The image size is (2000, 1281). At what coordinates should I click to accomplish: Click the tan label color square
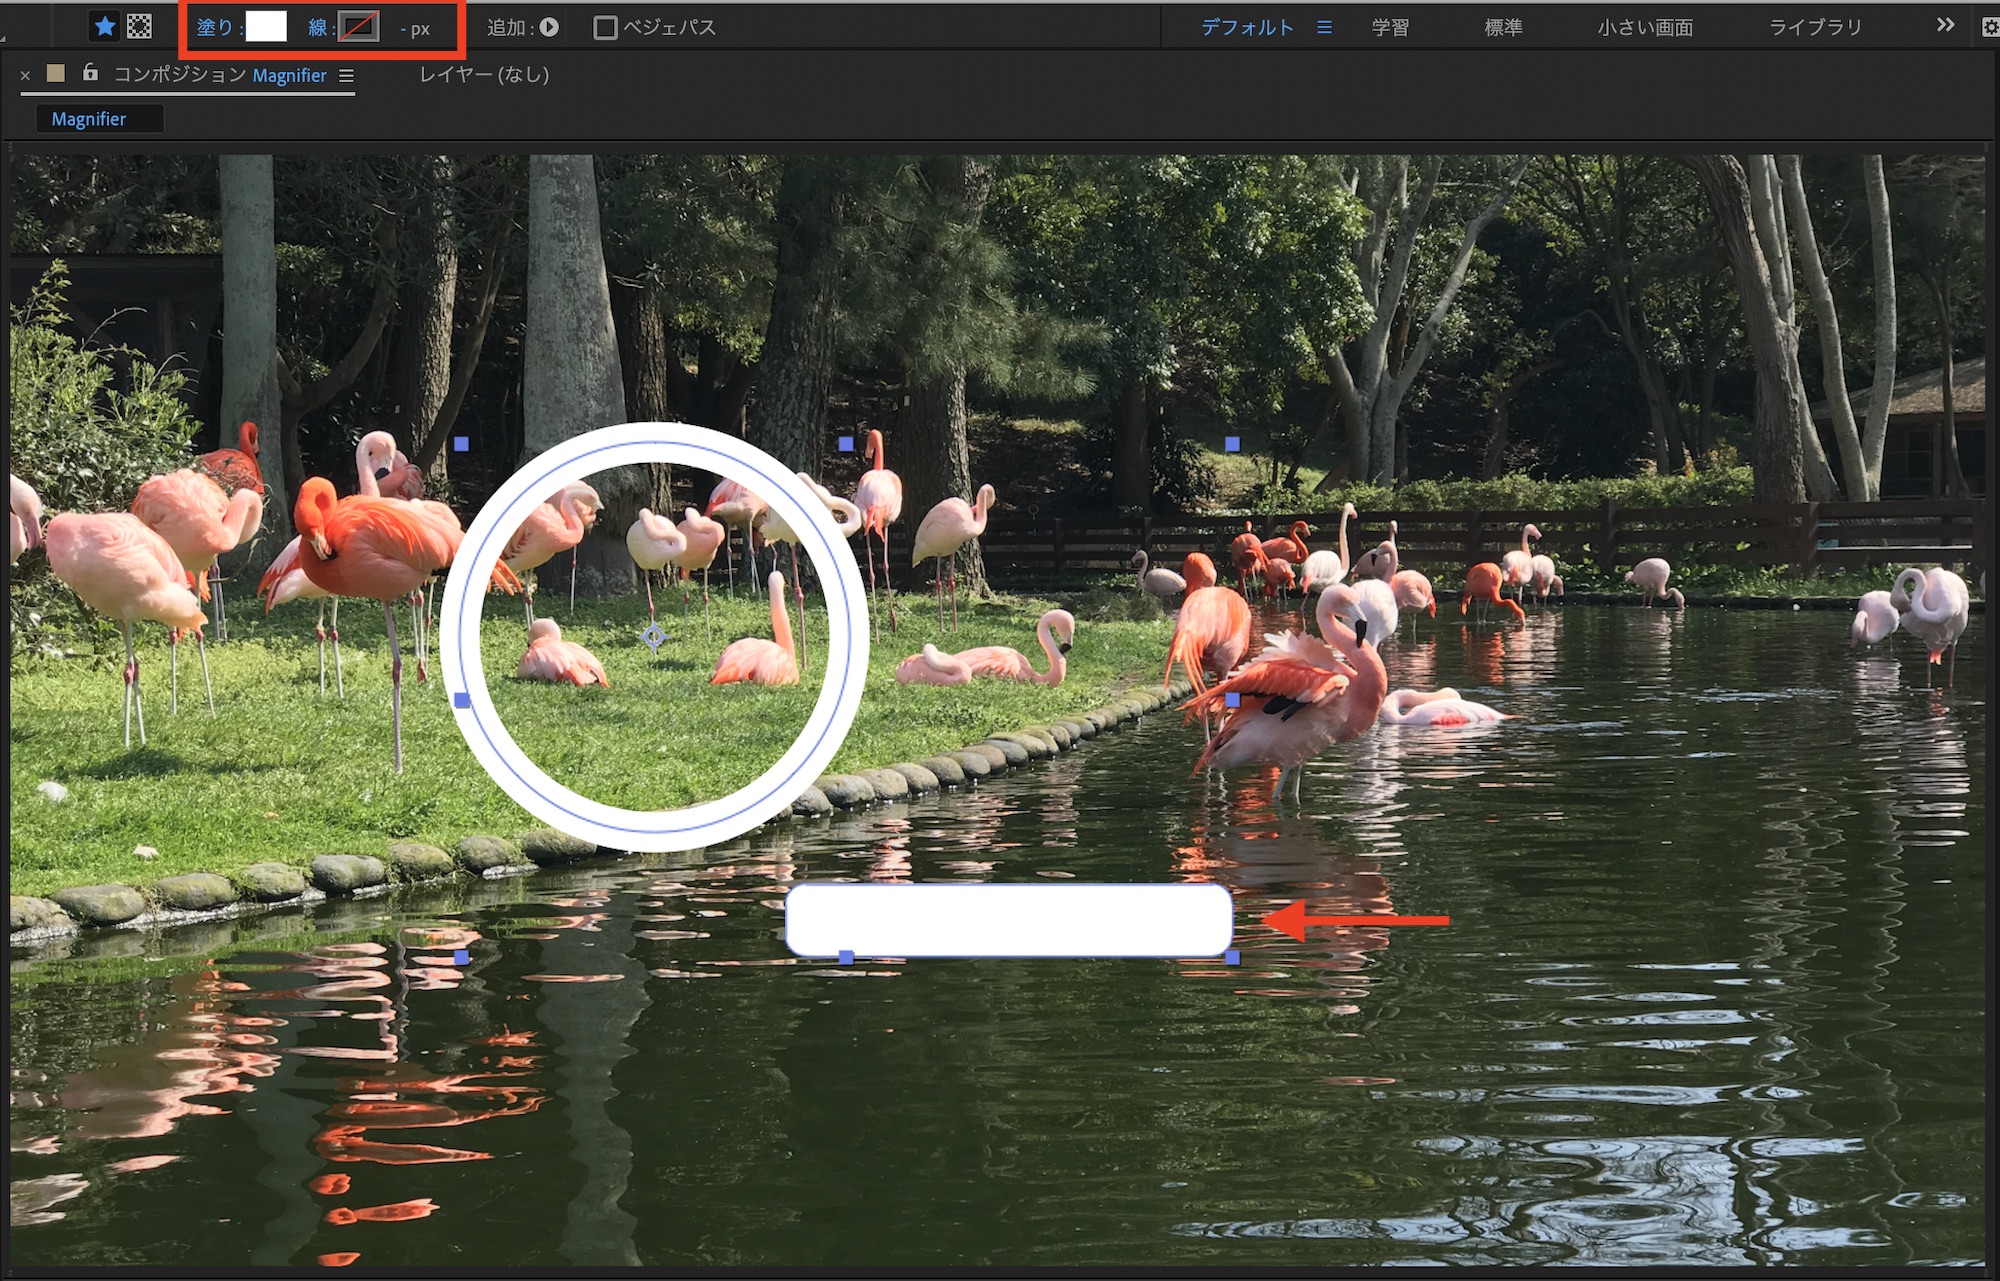56,73
